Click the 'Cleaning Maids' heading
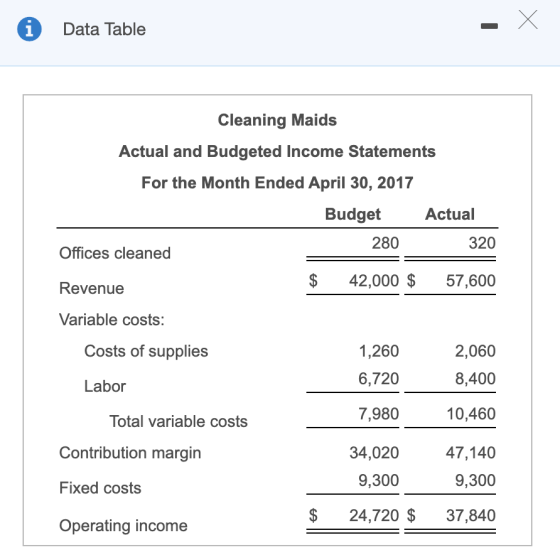Screen dimensions: 560x550 click(x=277, y=120)
